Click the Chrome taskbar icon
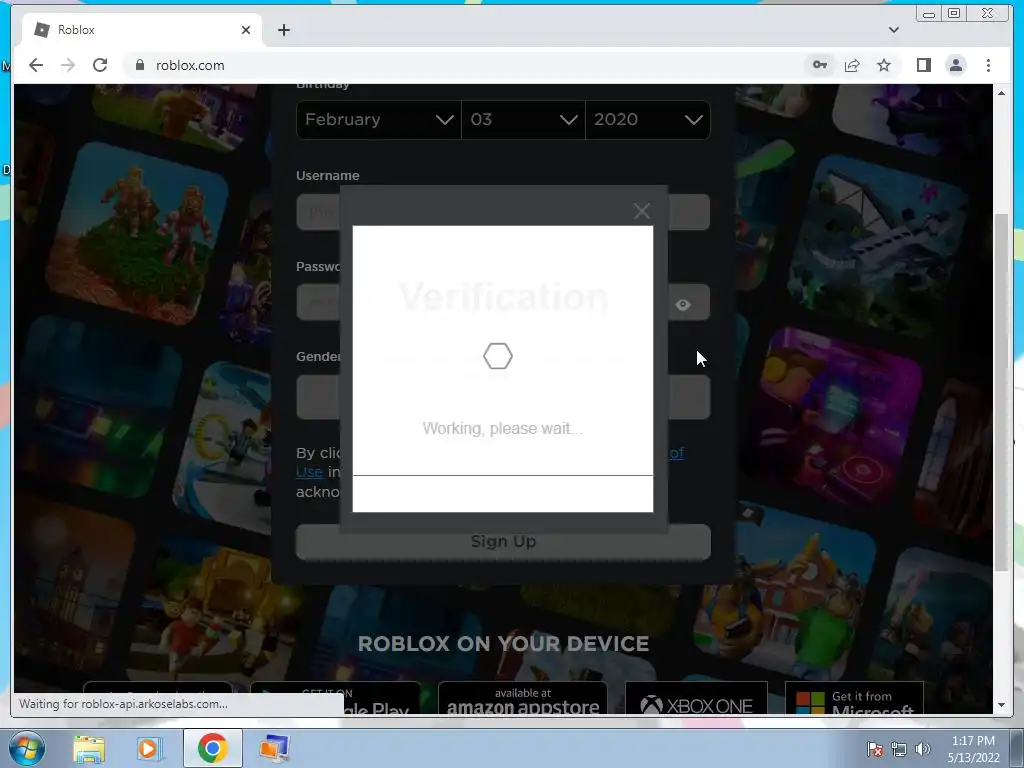The height and width of the screenshot is (768, 1024). coord(212,748)
